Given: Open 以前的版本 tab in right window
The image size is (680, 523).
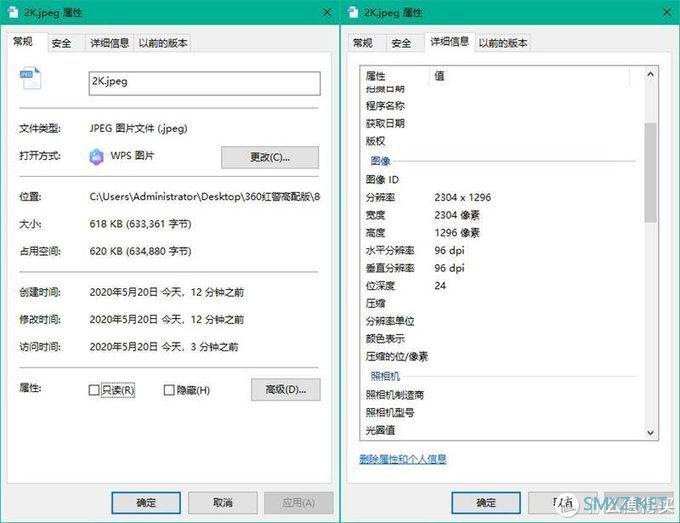Looking at the screenshot, I should (503, 43).
